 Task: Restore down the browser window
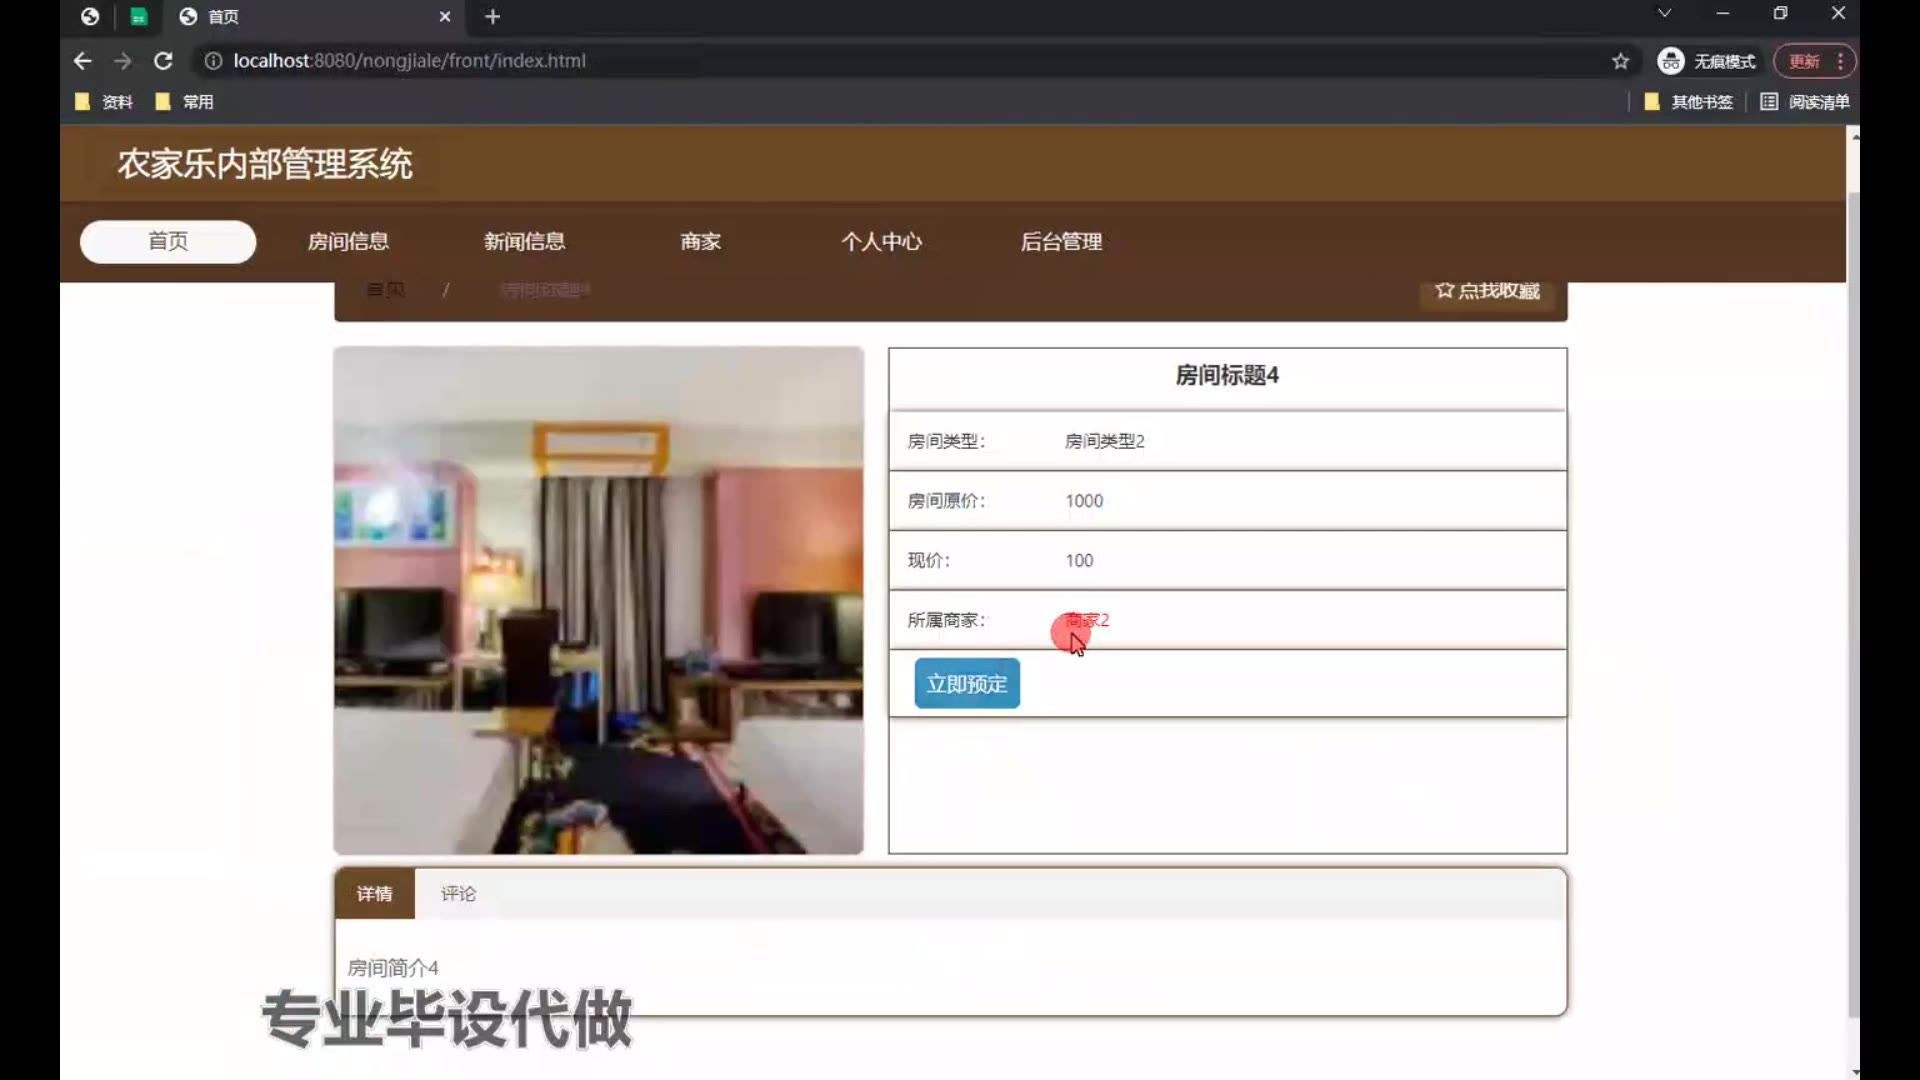[x=1780, y=13]
